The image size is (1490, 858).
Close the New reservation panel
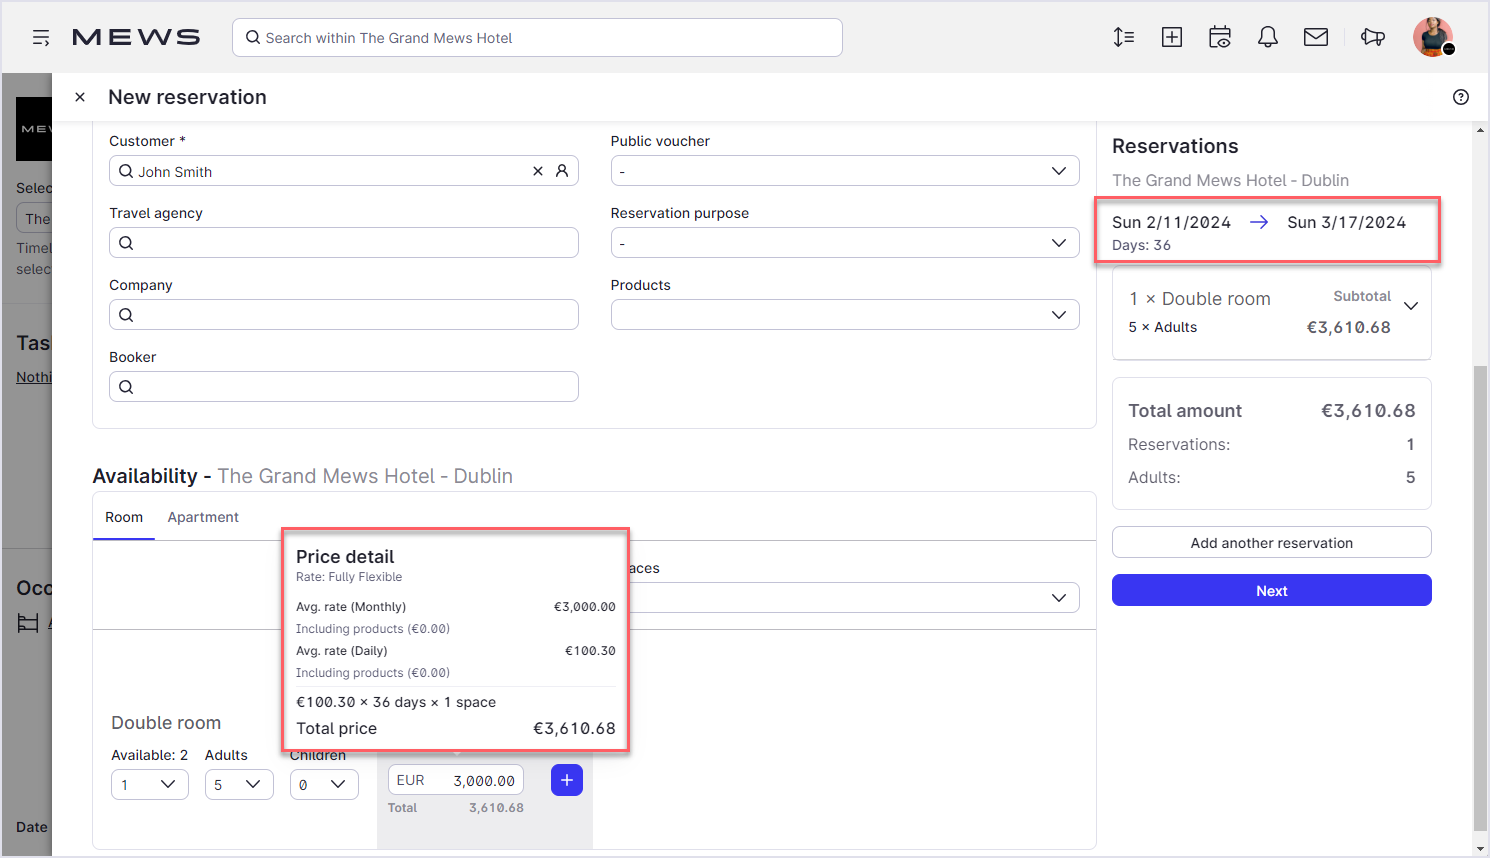[80, 97]
